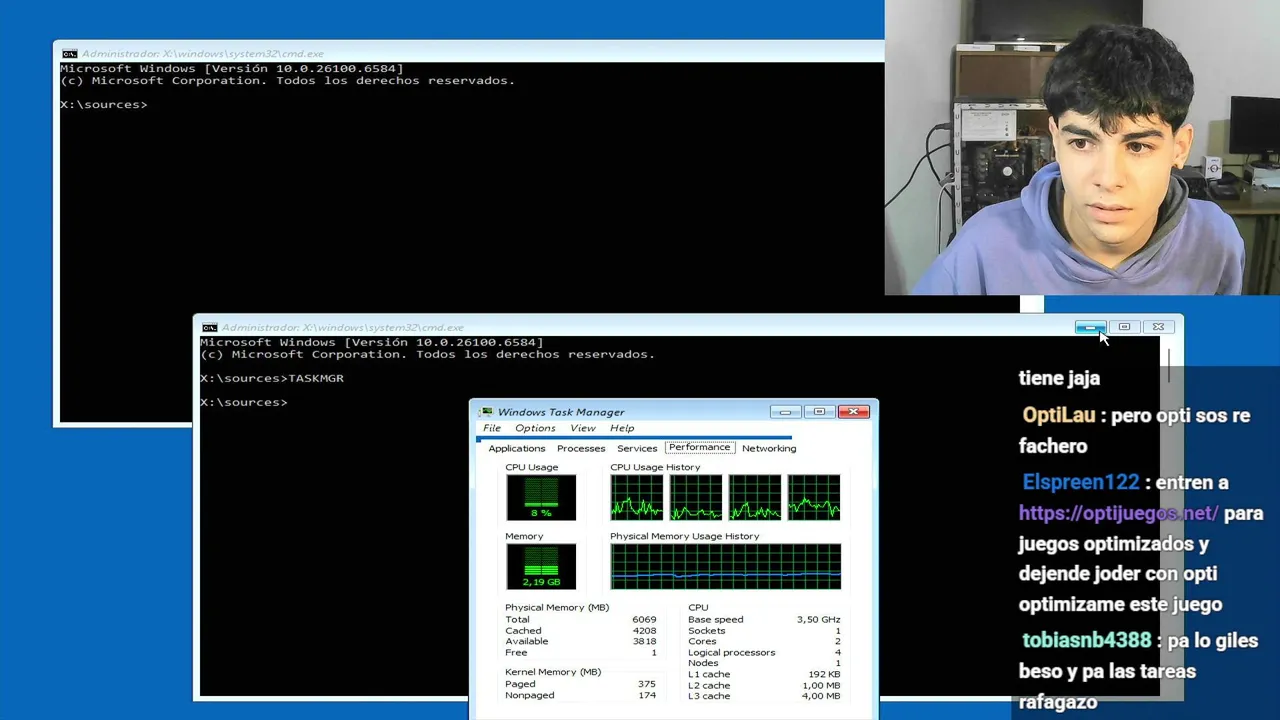This screenshot has height=720, width=1280.
Task: Click the Available 3818 value
Action: click(x=644, y=642)
